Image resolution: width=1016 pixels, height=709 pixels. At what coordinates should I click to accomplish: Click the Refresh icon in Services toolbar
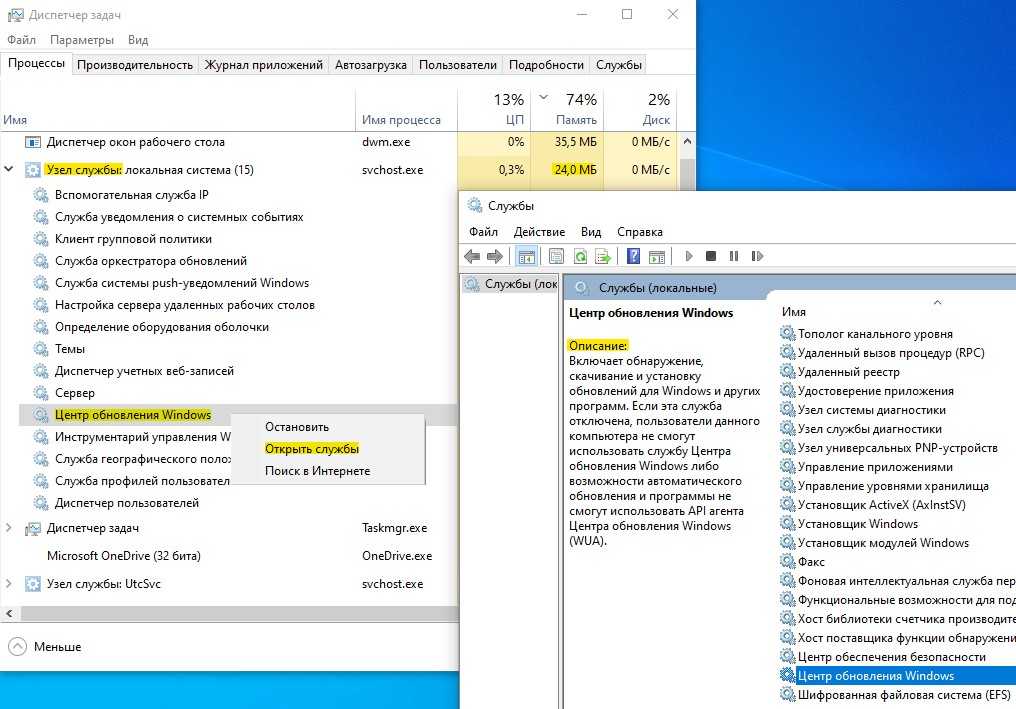click(580, 257)
